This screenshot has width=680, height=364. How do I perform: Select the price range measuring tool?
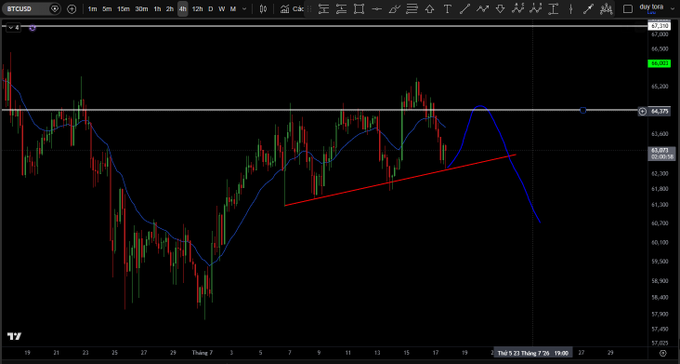553,9
